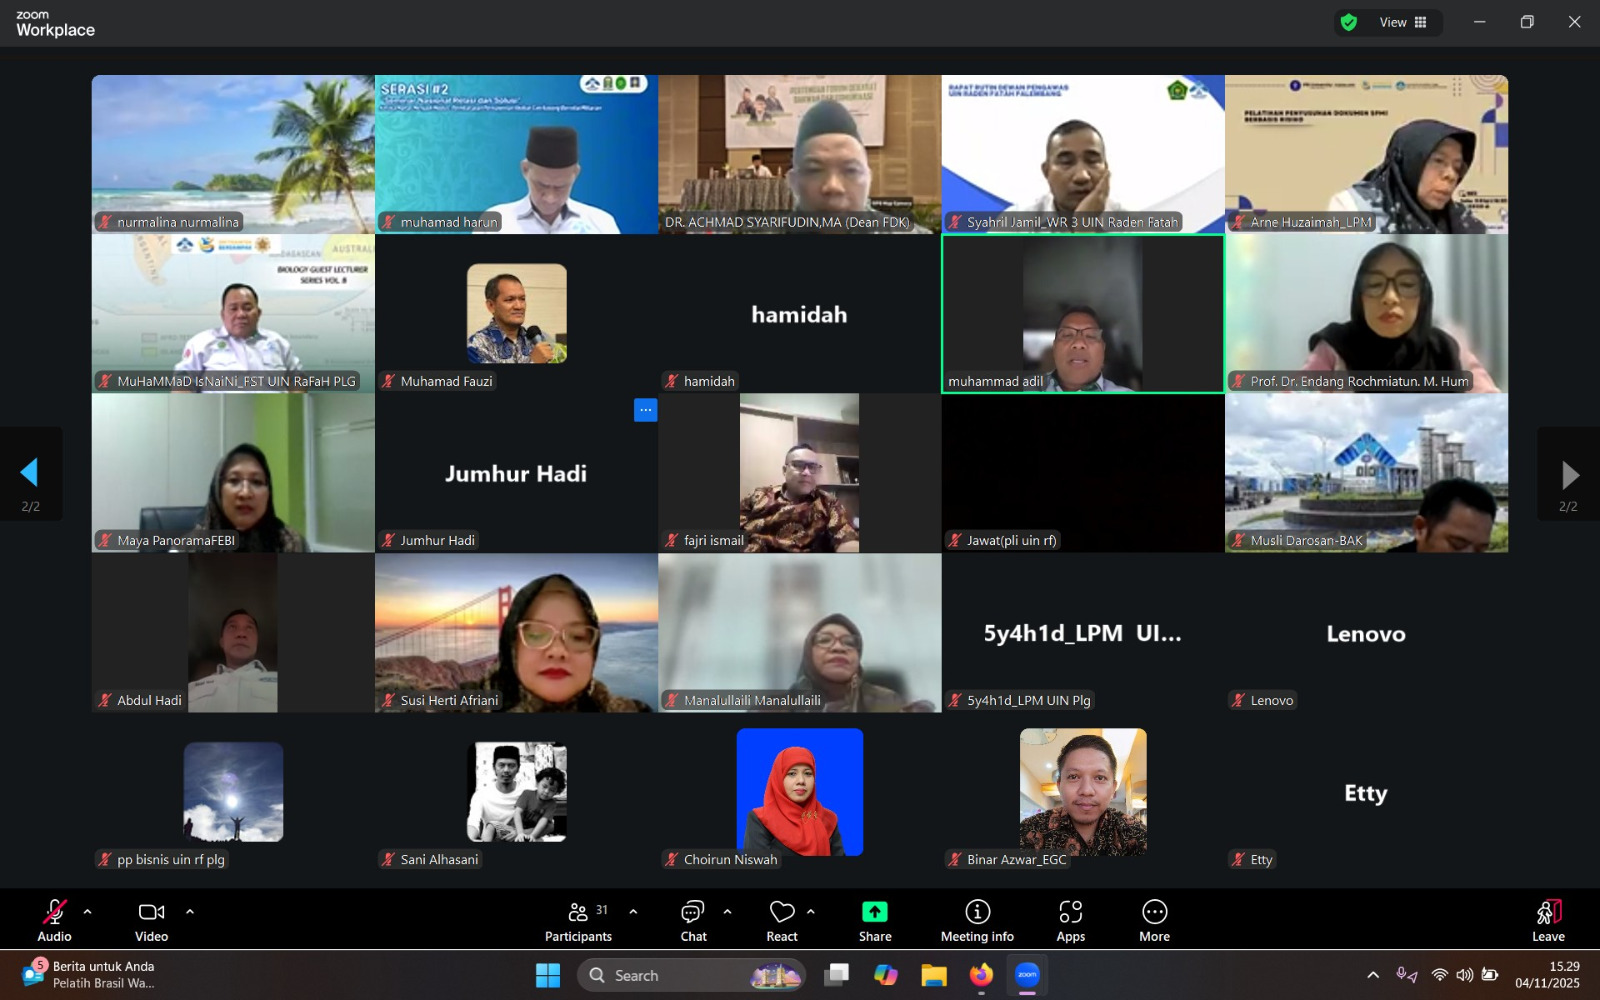Click the more options on Jumhur Hadi tile
Viewport: 1600px width, 1000px height.
pyautogui.click(x=645, y=410)
